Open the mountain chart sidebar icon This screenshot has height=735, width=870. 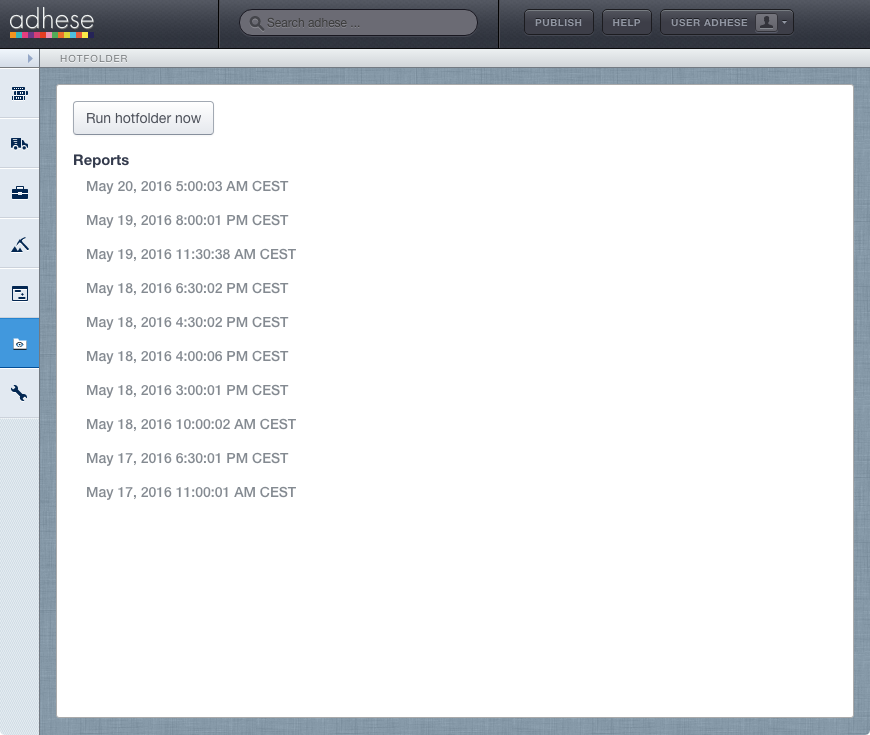[19, 244]
